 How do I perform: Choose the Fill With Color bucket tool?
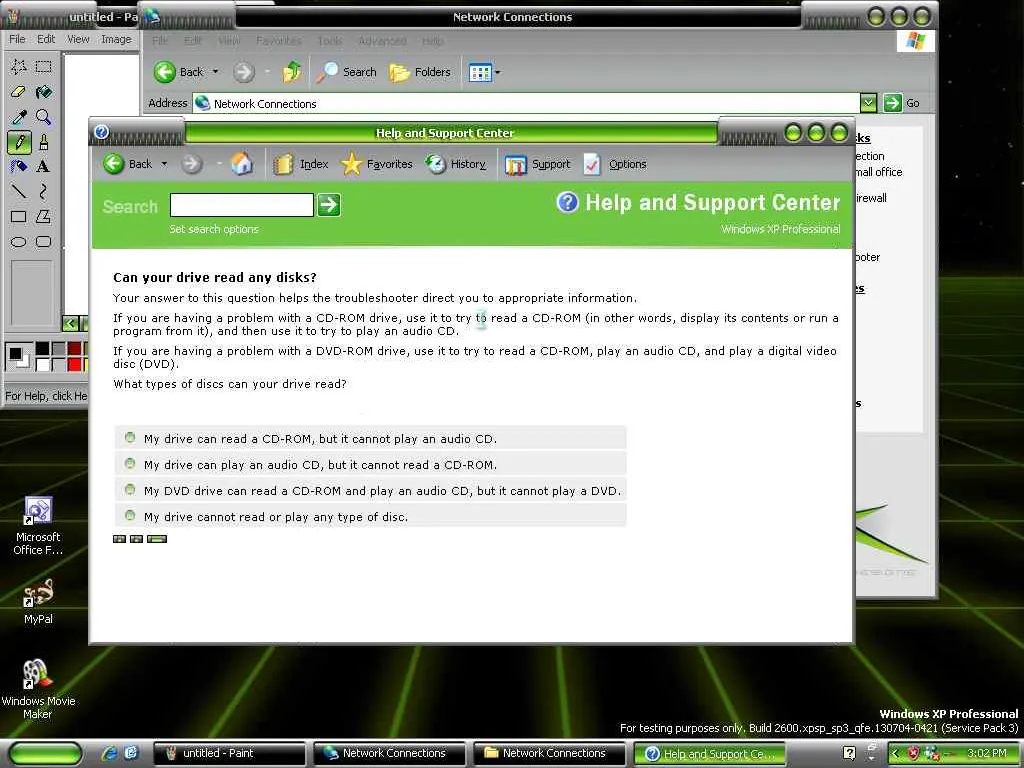44,91
